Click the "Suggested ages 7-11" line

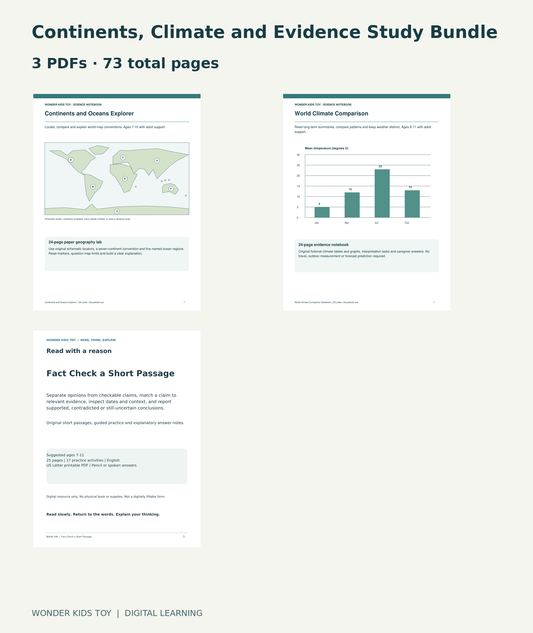tap(65, 455)
